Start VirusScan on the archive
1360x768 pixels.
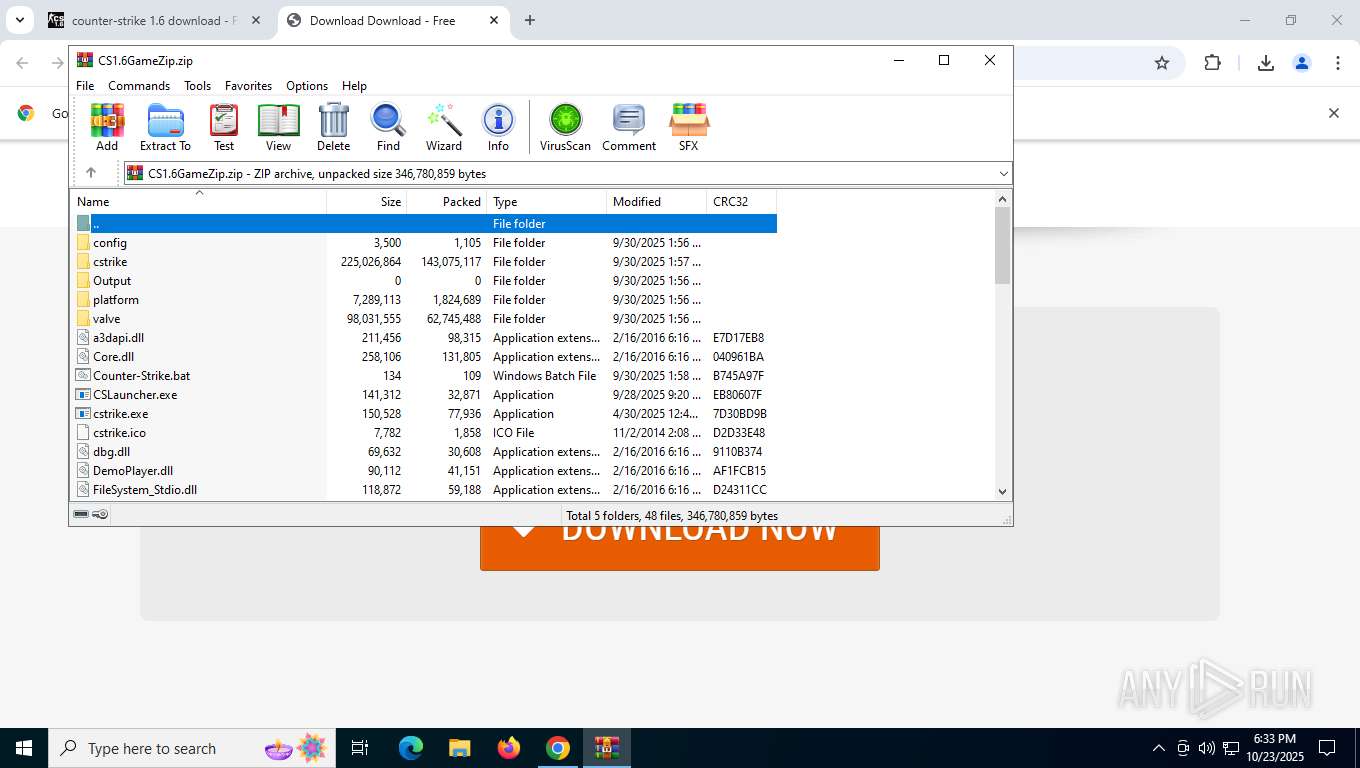coord(565,127)
